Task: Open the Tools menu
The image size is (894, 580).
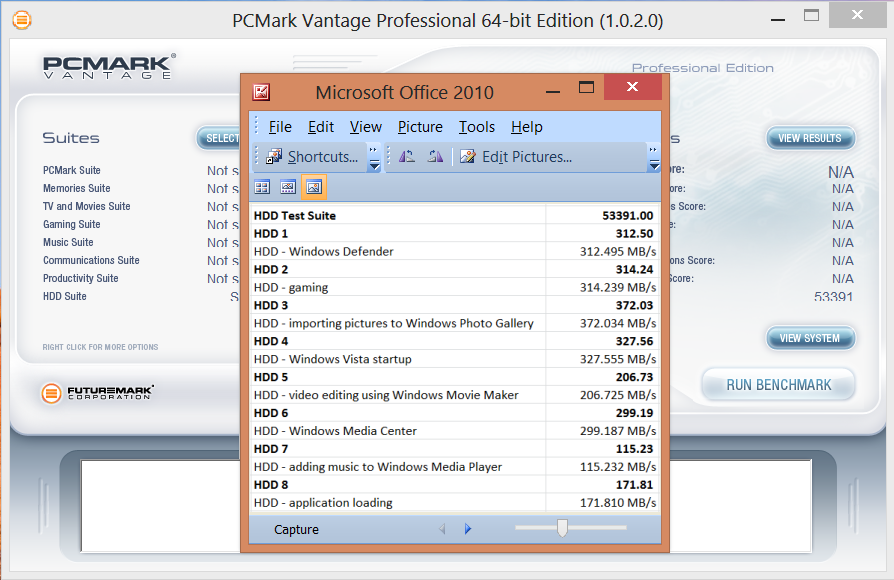Action: tap(477, 127)
